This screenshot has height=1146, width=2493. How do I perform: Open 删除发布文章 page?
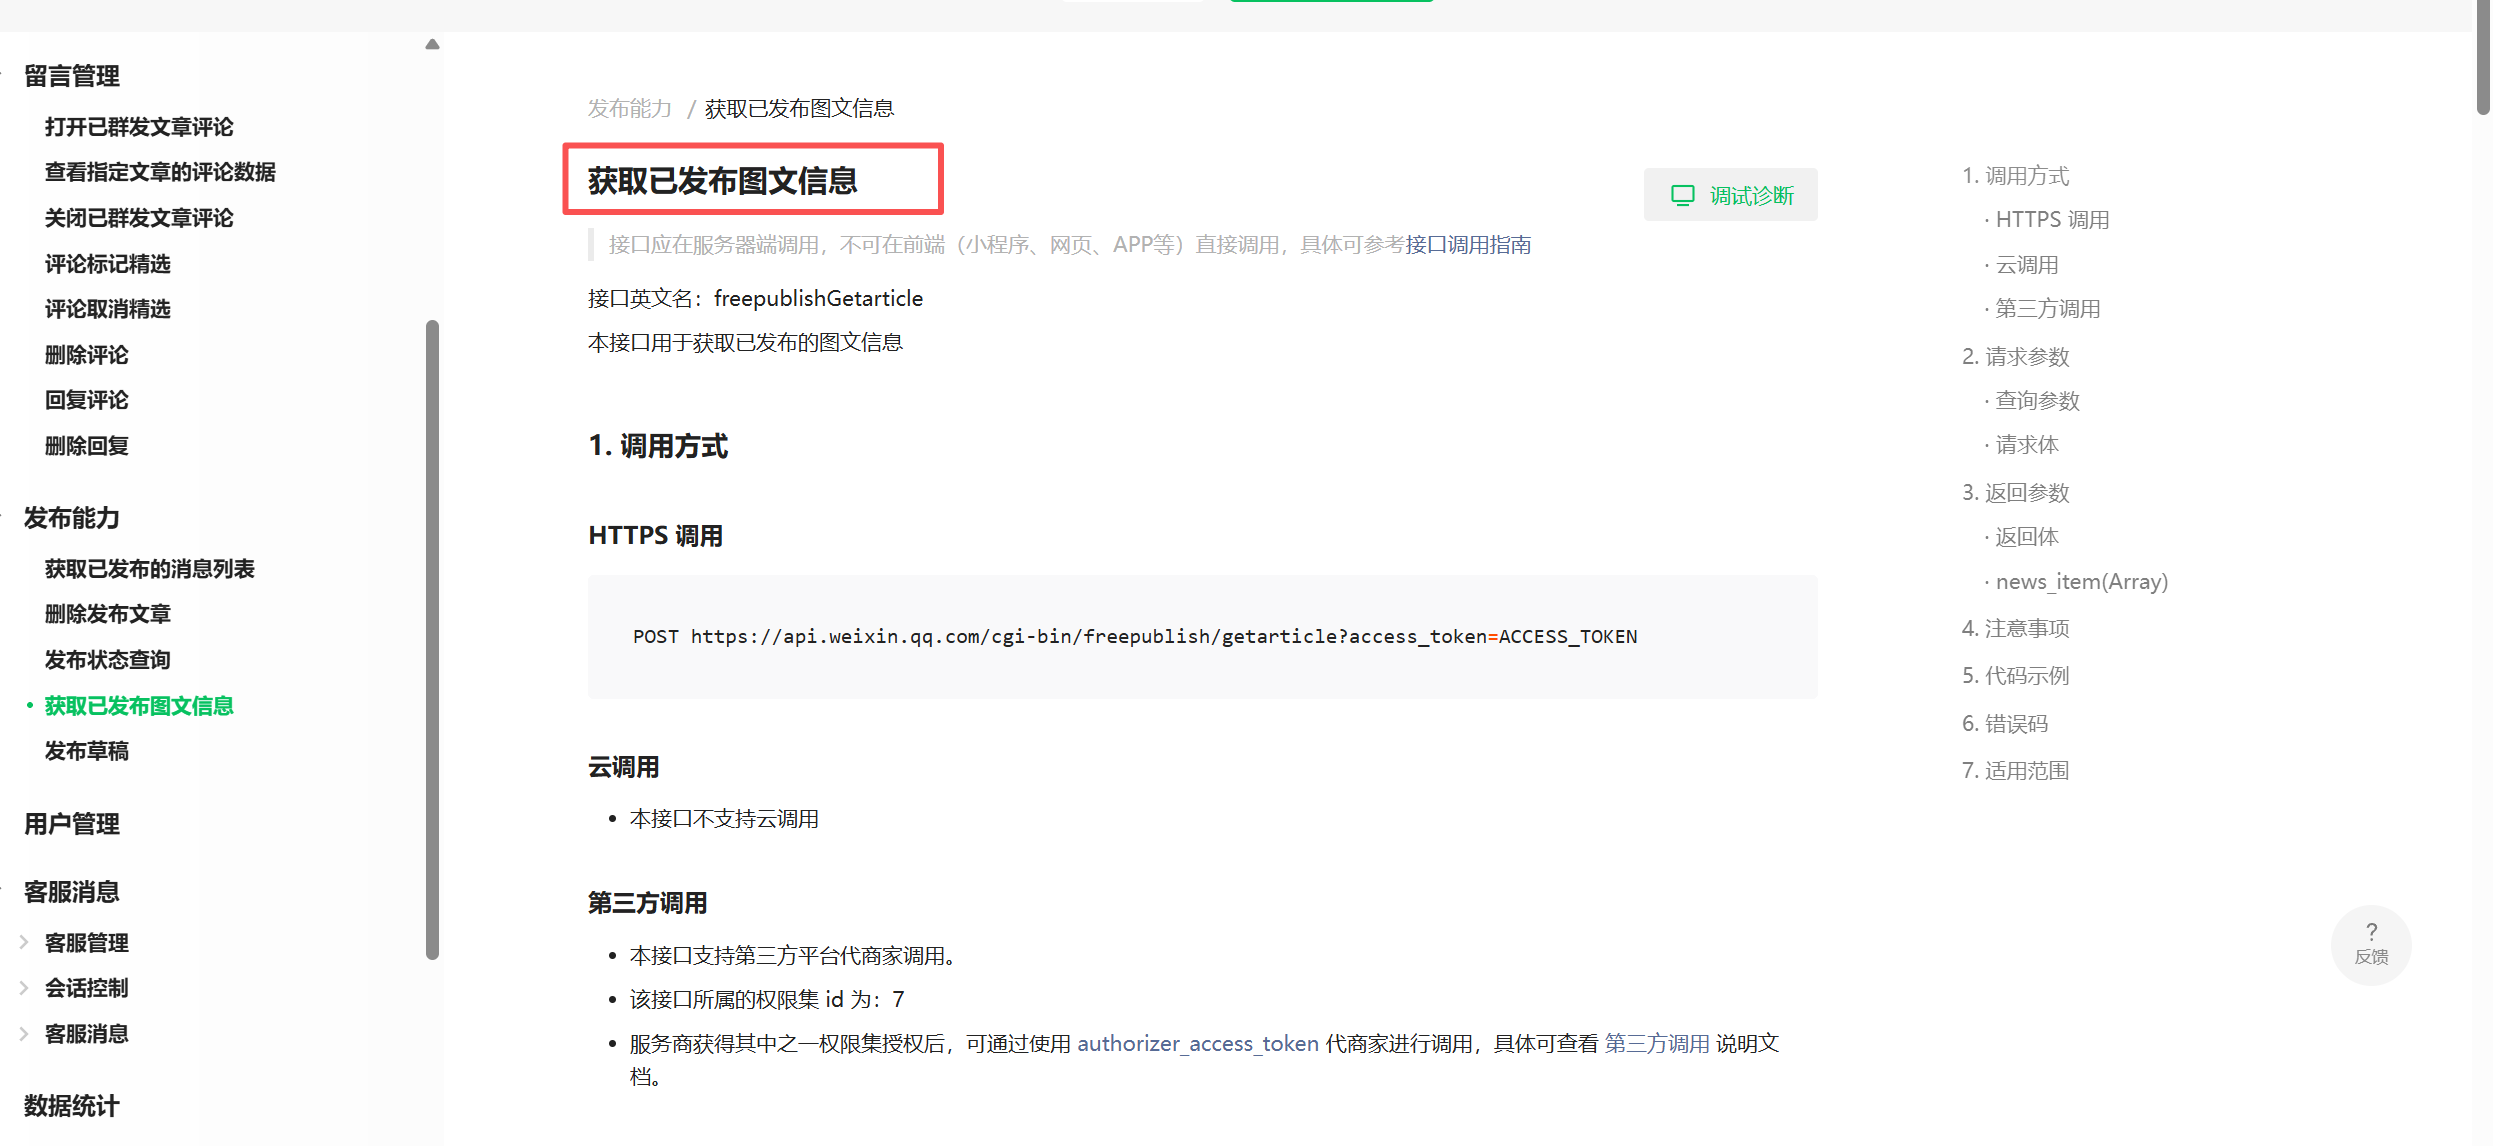107,614
